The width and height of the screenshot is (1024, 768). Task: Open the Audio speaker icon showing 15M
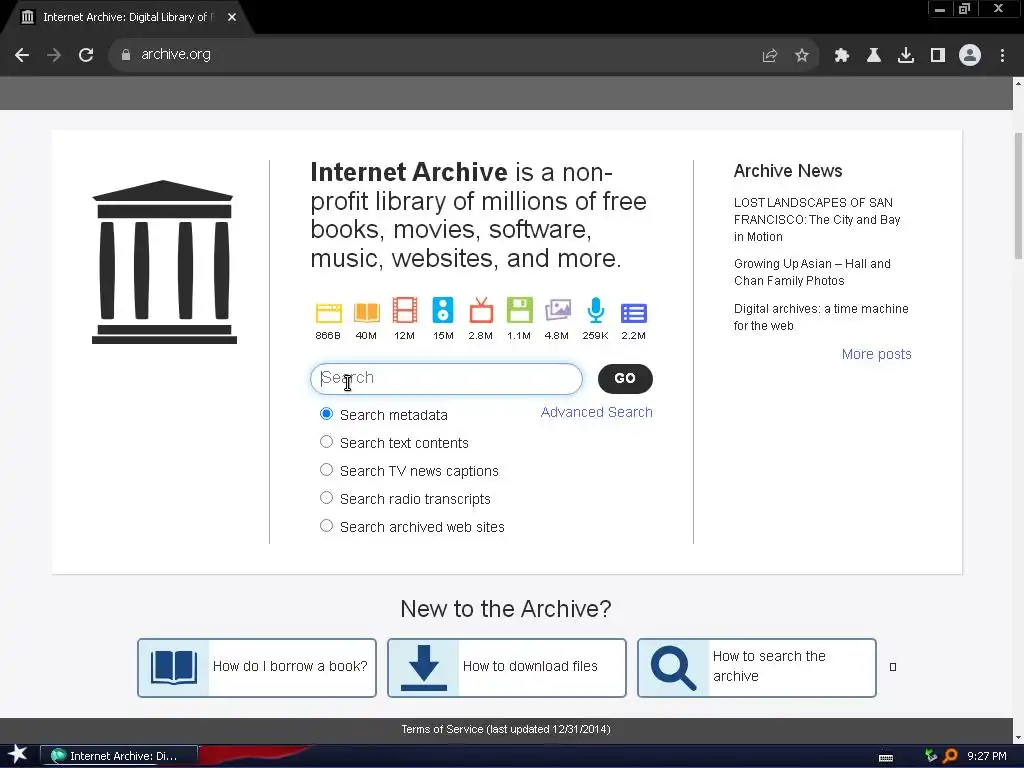[443, 310]
